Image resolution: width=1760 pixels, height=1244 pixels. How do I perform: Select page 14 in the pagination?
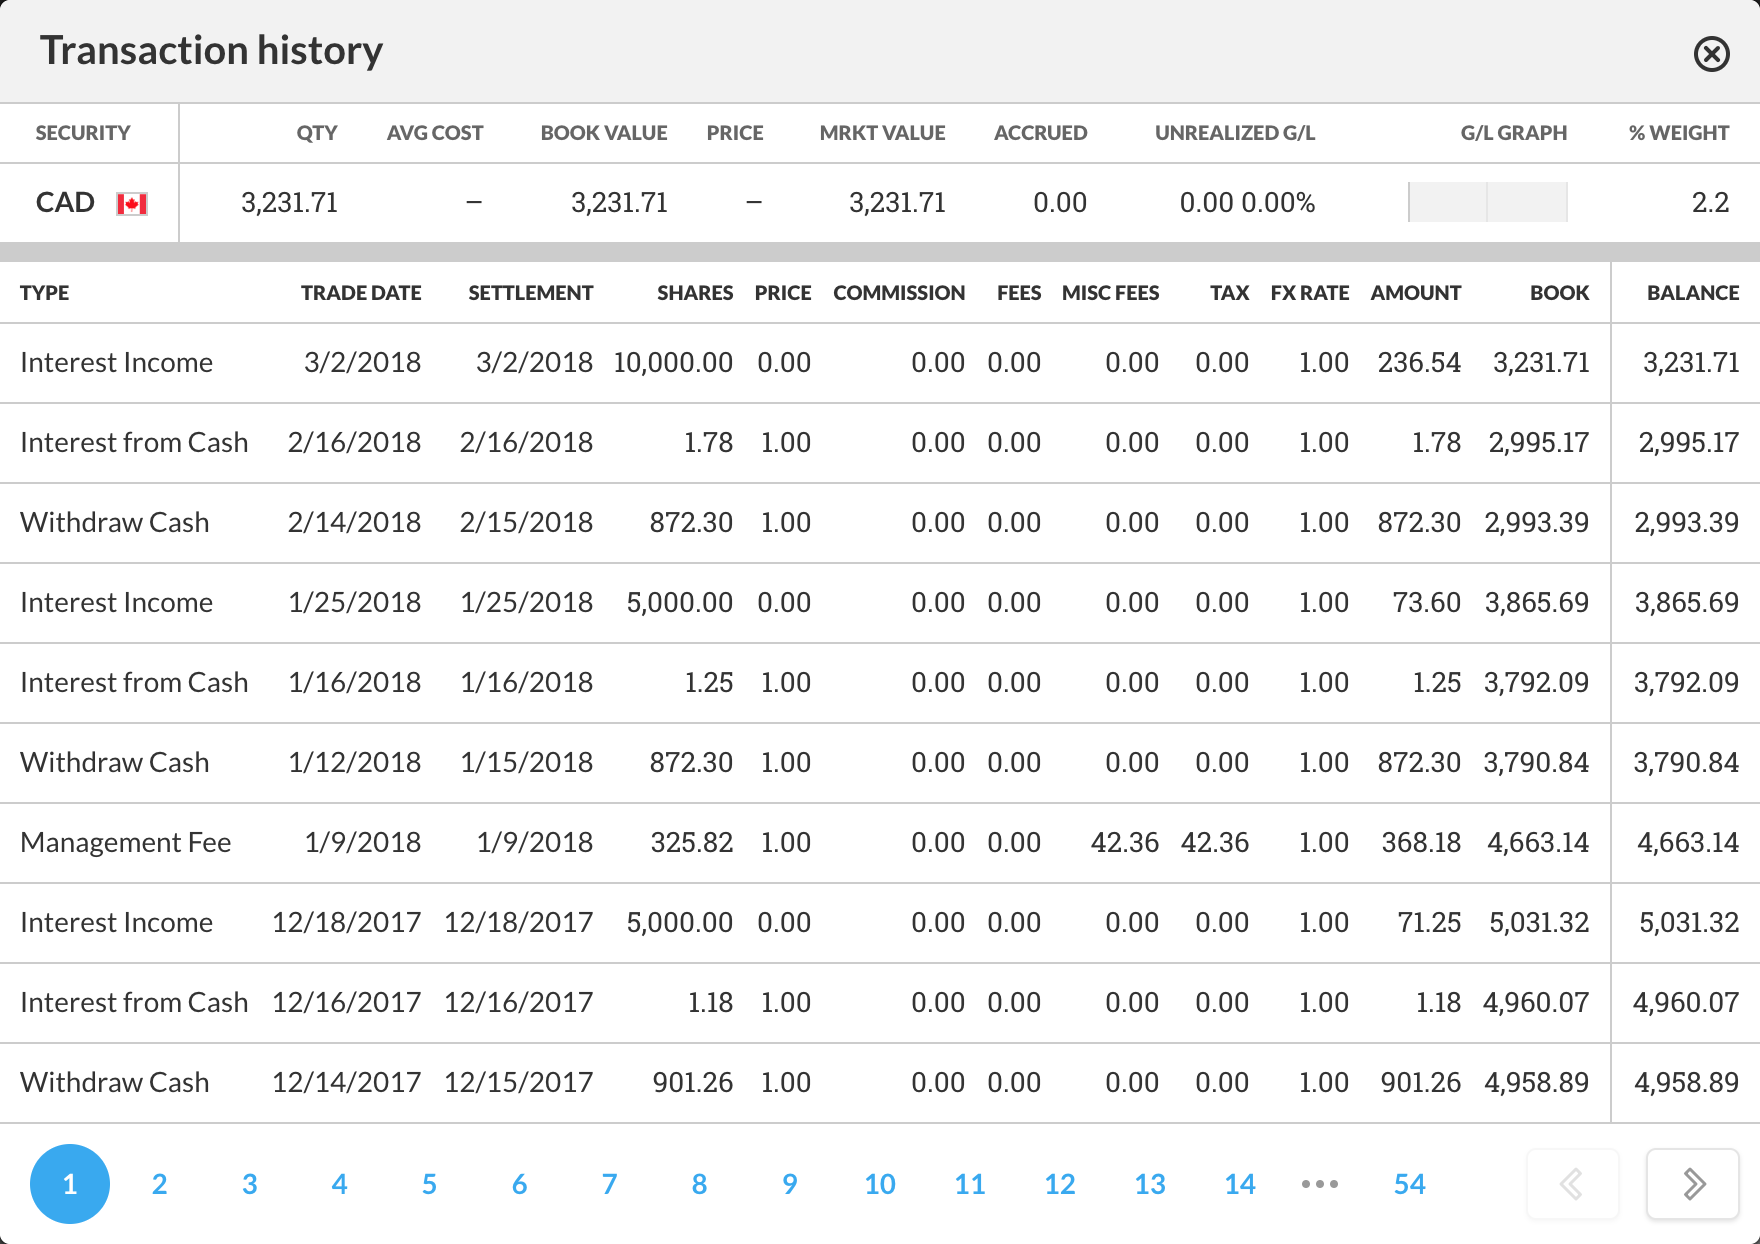coord(1240,1184)
